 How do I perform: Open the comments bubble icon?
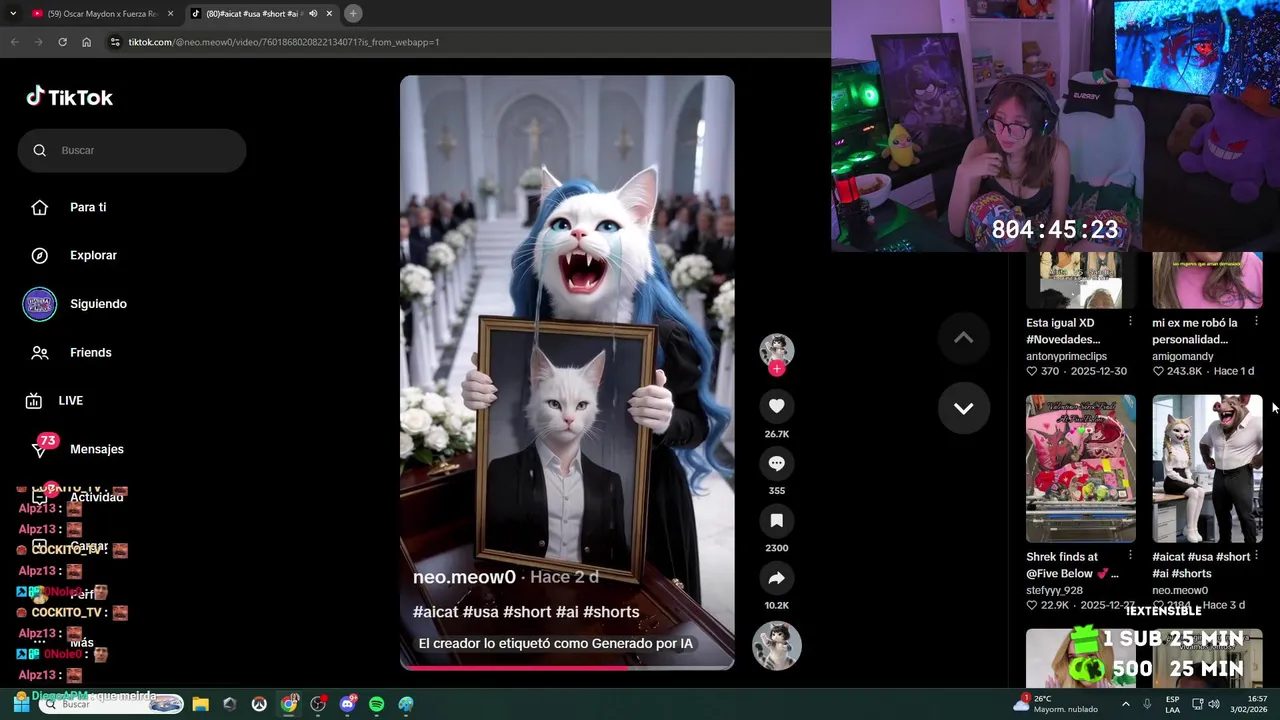[x=776, y=463]
